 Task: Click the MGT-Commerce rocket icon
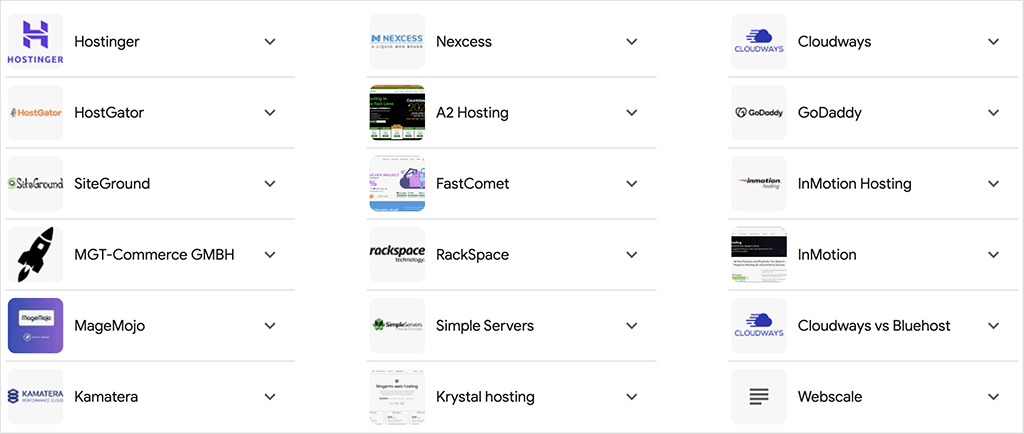35,255
